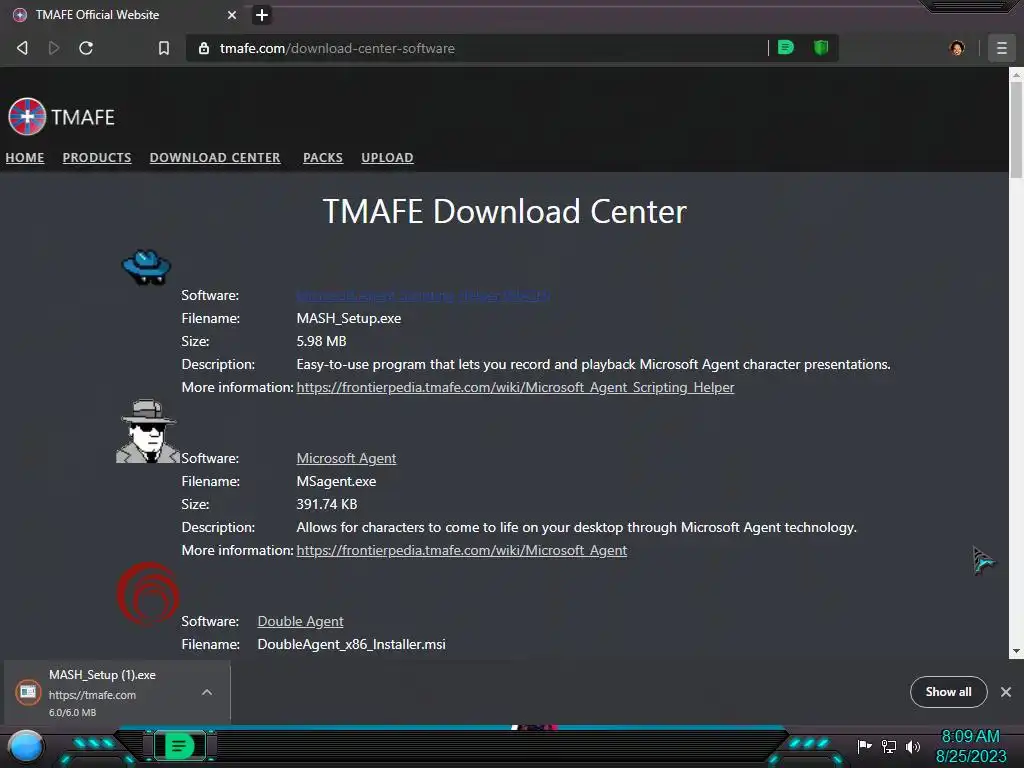Reload the page with refresh icon
Viewport: 1024px width, 768px height.
[x=86, y=48]
